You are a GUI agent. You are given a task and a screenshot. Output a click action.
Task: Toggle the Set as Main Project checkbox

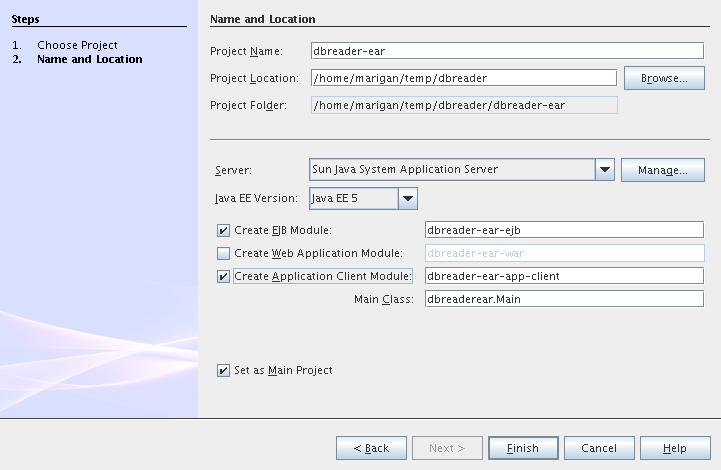(x=223, y=370)
